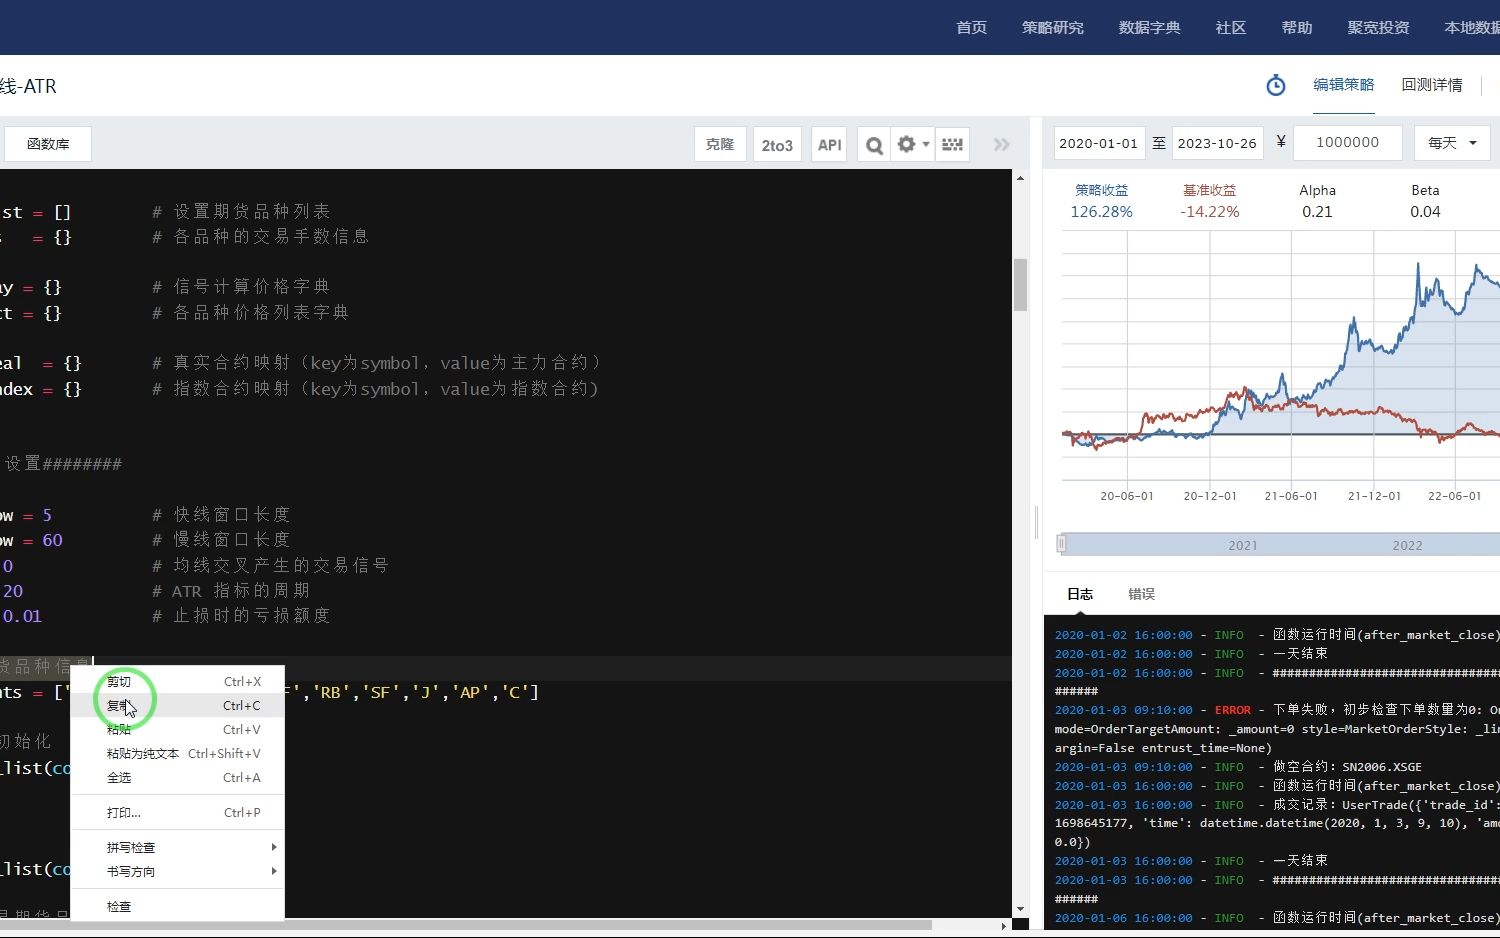
Task: Click comment line 止损时的亏损额度
Action: click(241, 616)
